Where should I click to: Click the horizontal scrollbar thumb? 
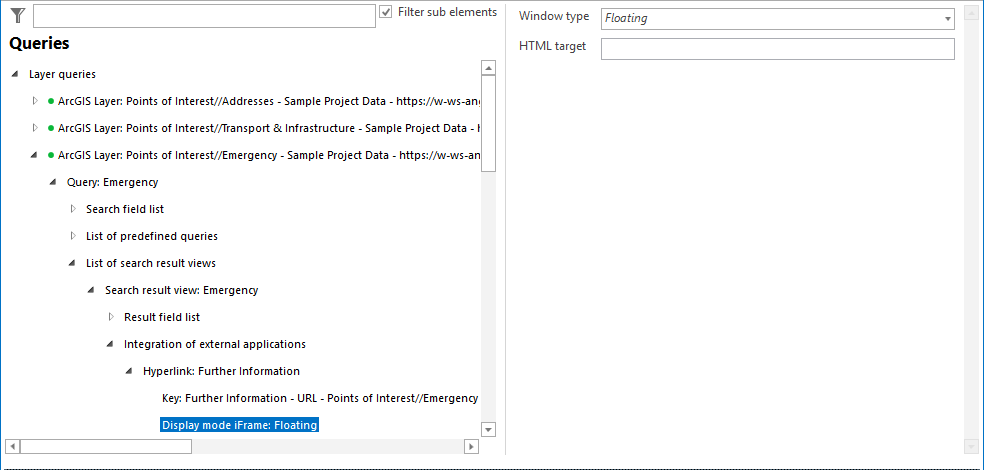pyautogui.click(x=106, y=446)
